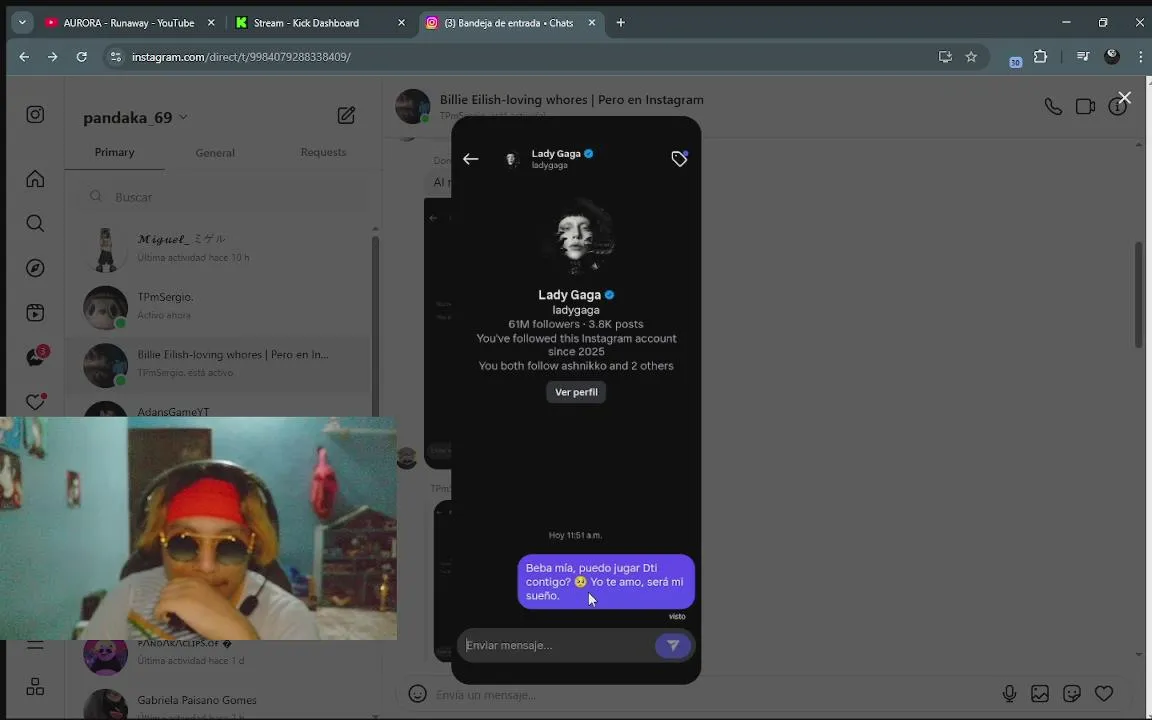Image resolution: width=1152 pixels, height=720 pixels.
Task: Click the conversation list scrollbar
Action: tap(375, 327)
